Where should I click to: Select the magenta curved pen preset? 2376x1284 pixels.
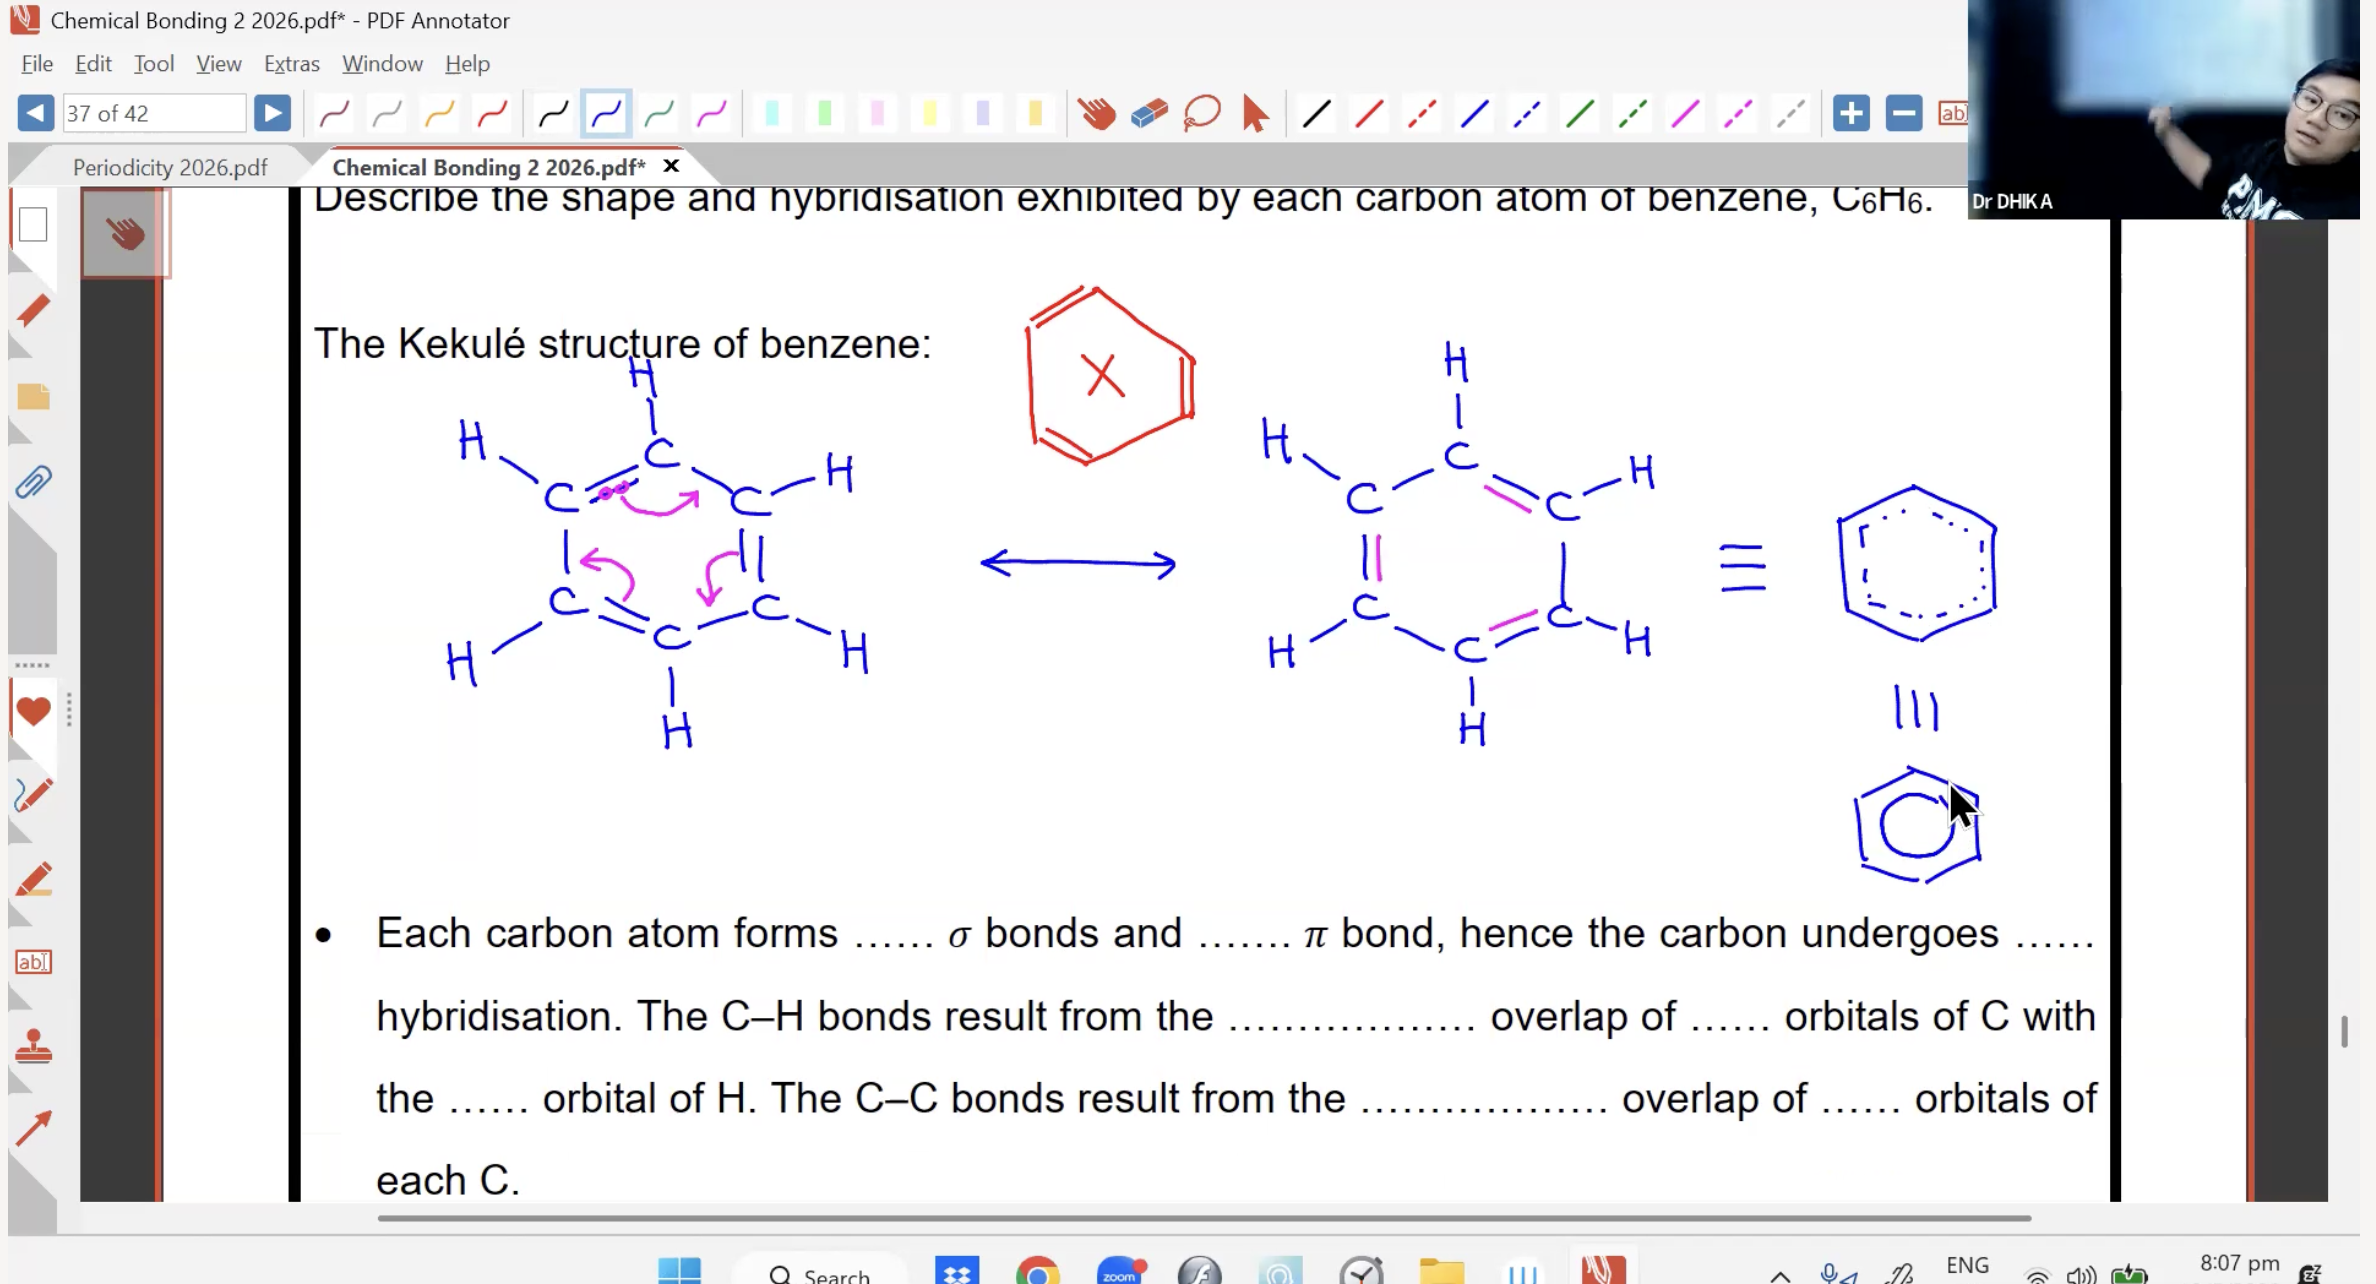(712, 113)
